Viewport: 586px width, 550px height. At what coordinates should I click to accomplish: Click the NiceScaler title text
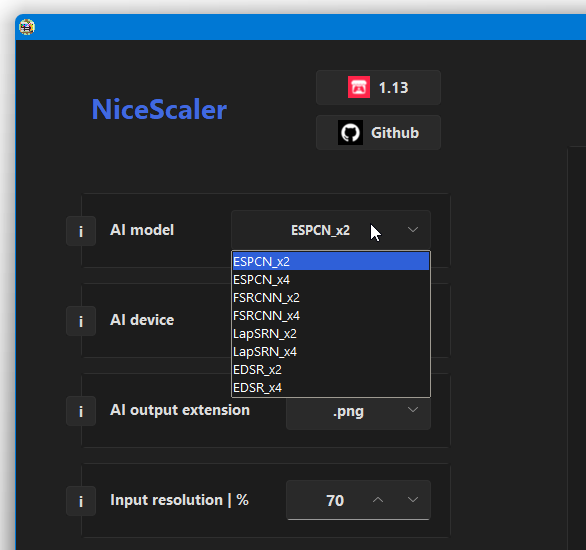coord(159,109)
